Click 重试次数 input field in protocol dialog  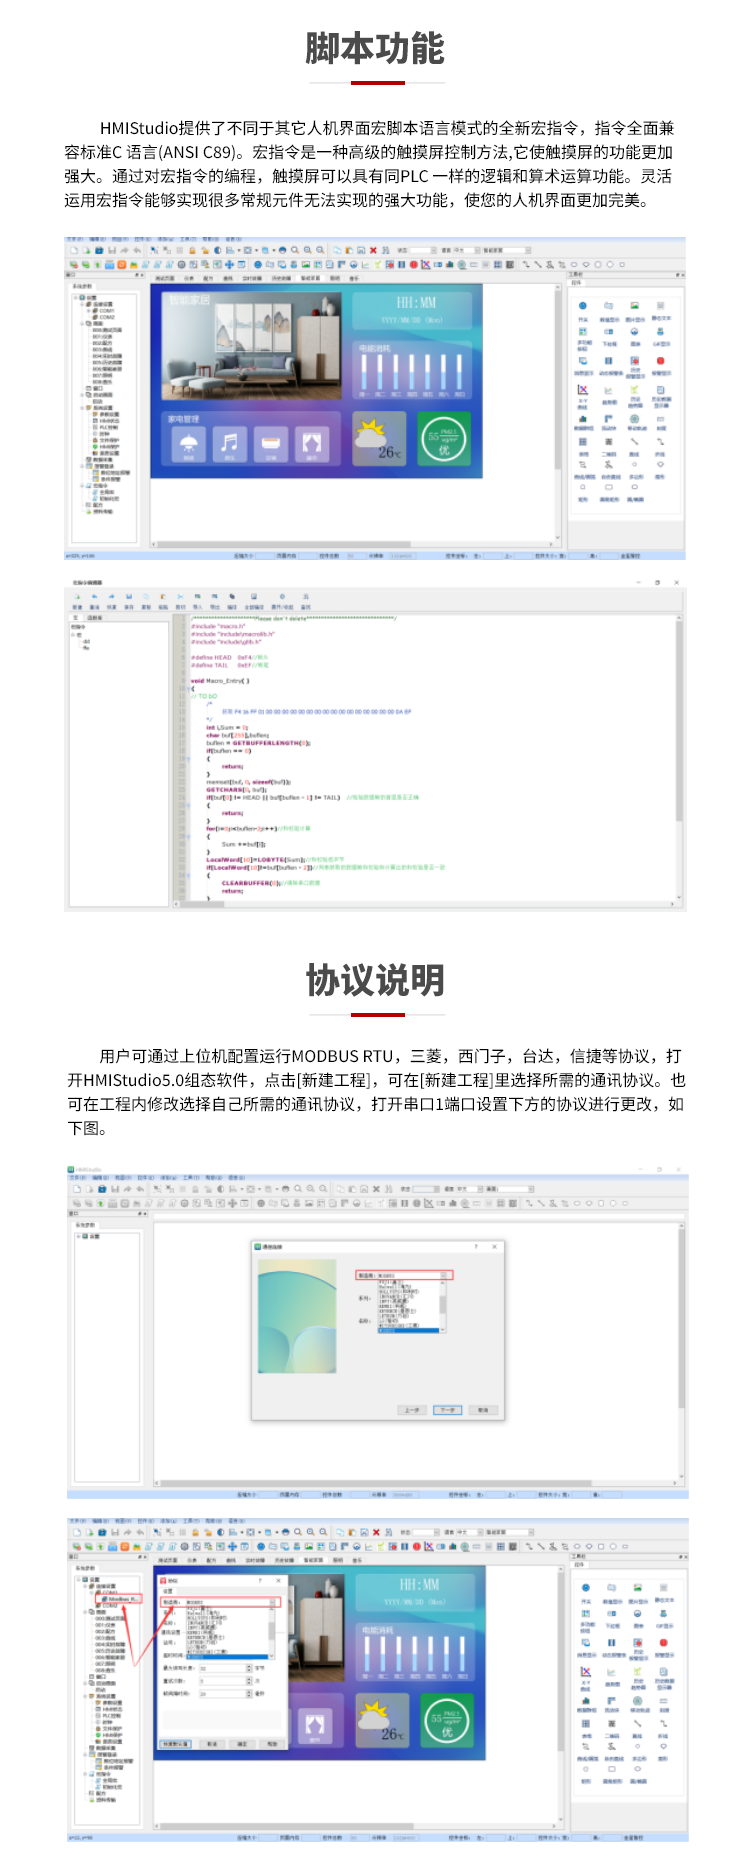(x=221, y=1681)
